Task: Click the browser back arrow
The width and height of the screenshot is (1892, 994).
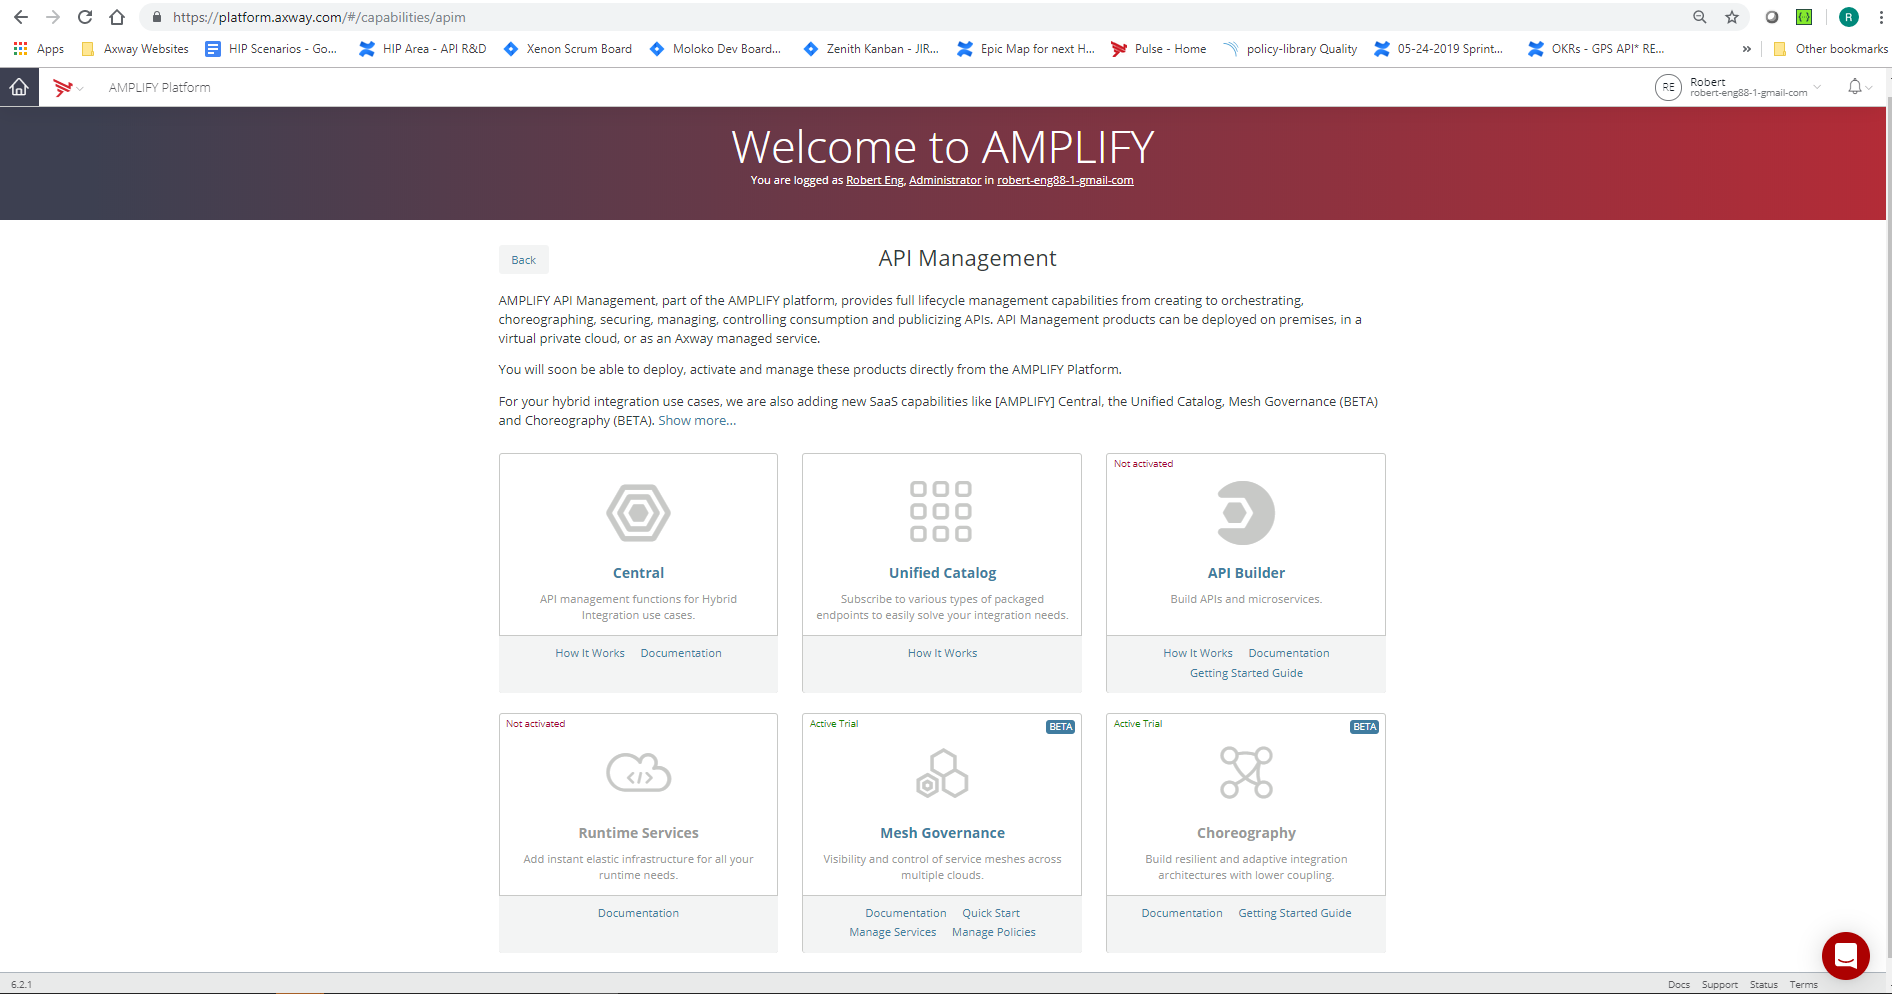Action: coord(21,17)
